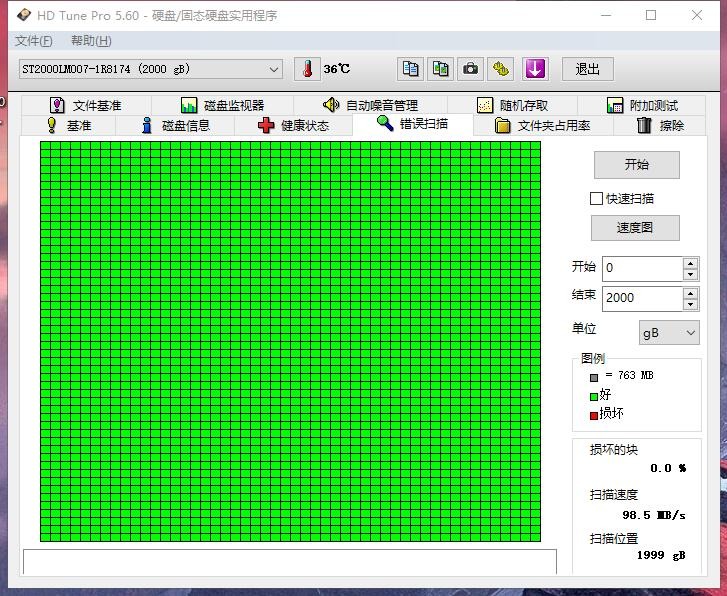The image size is (727, 596).
Task: Click the 结束 value input field
Action: [642, 298]
